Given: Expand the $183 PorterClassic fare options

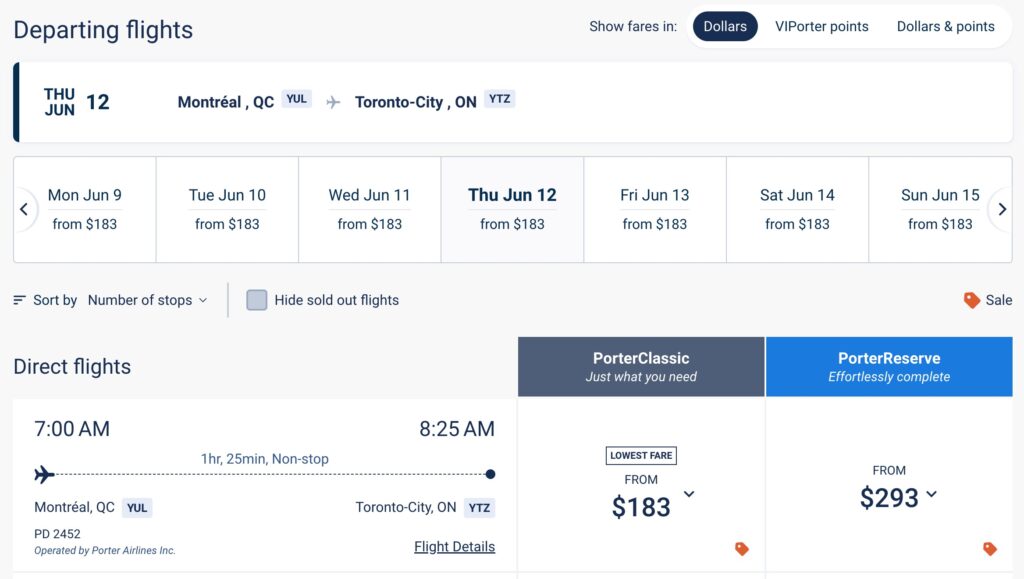Looking at the screenshot, I should tap(689, 494).
